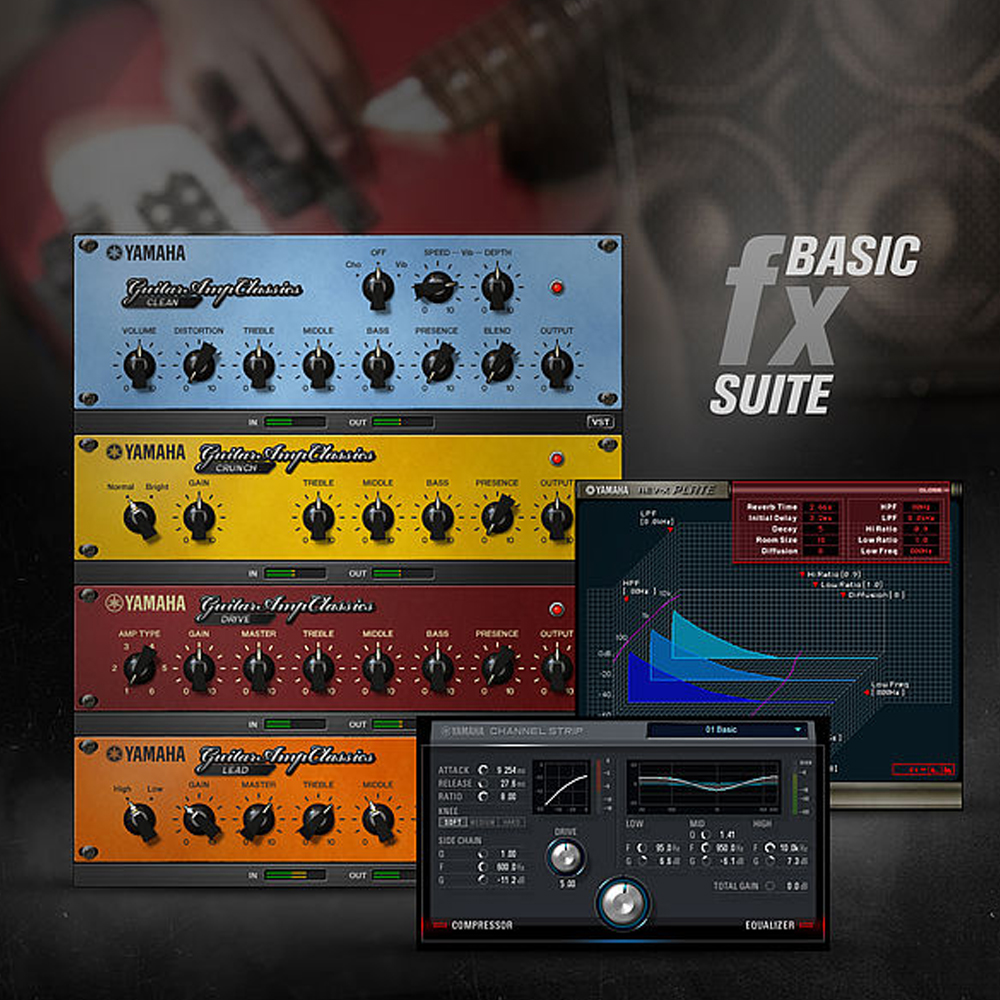The height and width of the screenshot is (1000, 1000).
Task: Select the MEDIUM knee option
Action: click(x=483, y=823)
